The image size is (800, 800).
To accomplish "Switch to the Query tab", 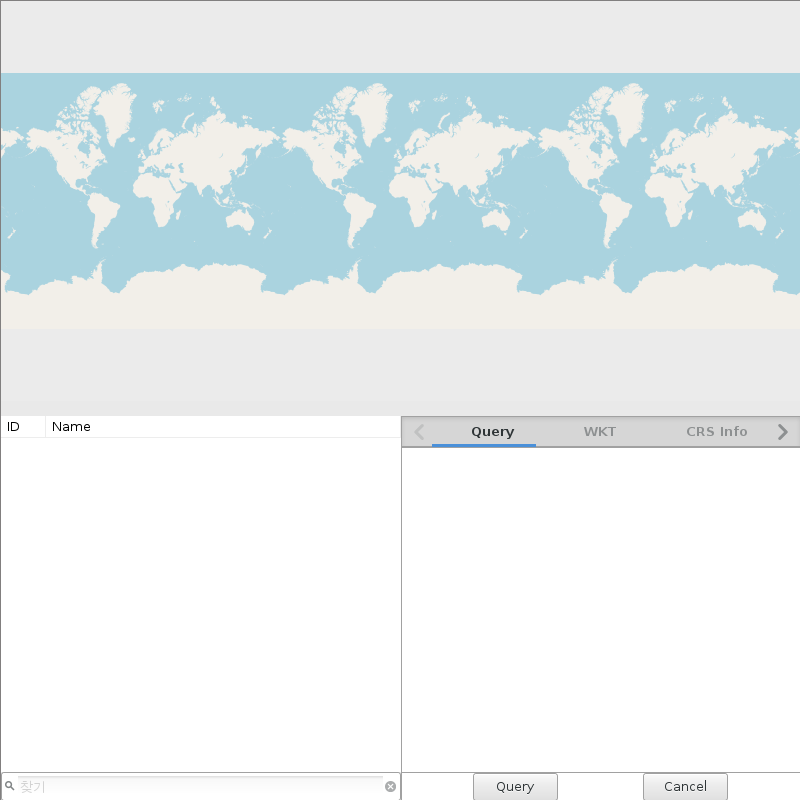I will [492, 432].
